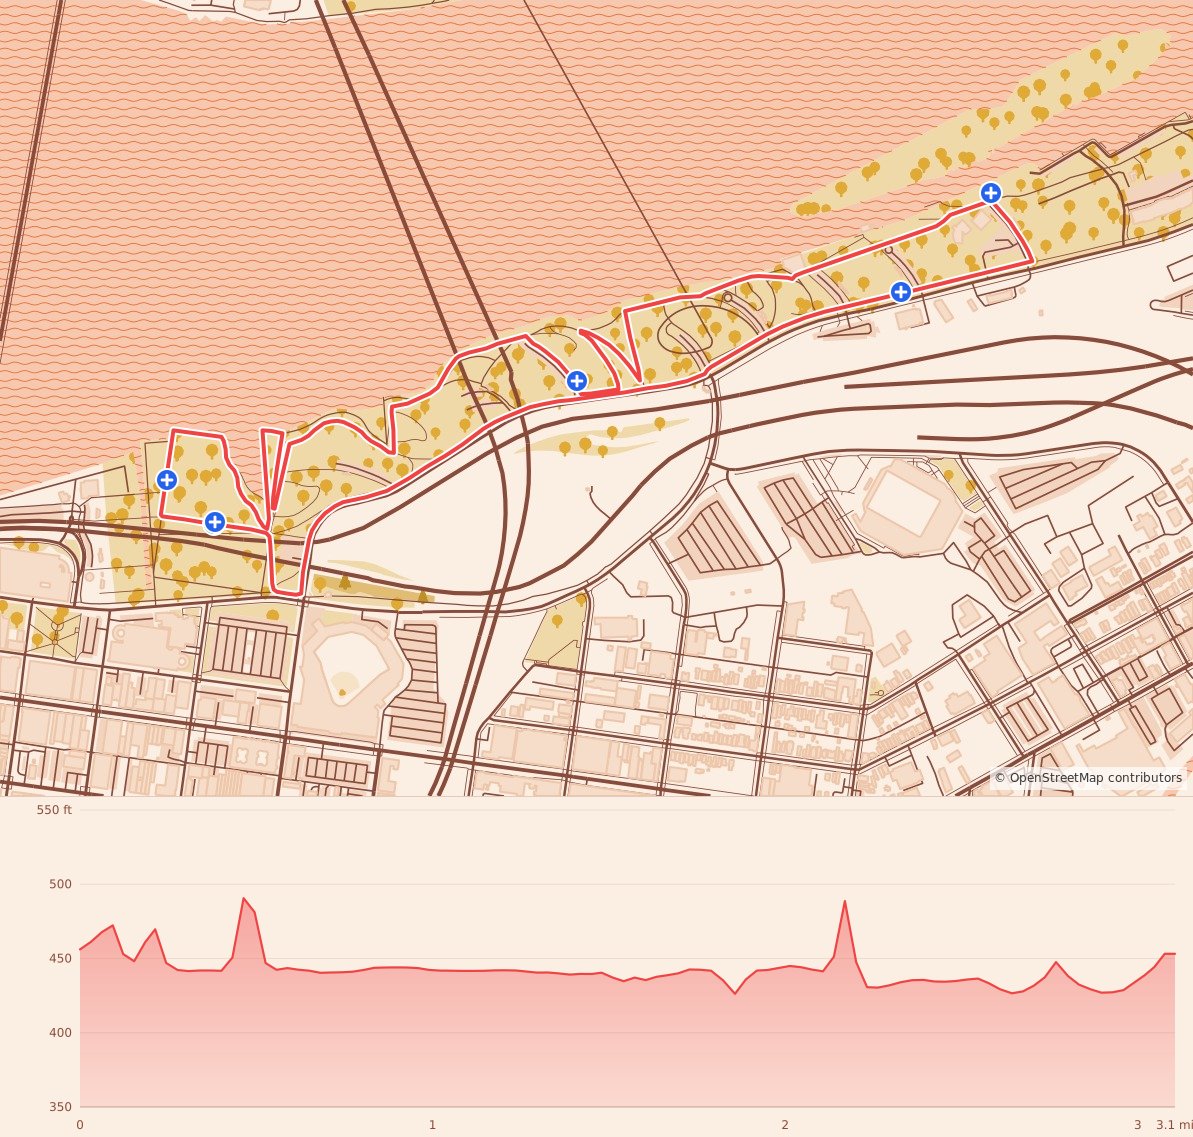Image resolution: width=1193 pixels, height=1137 pixels.
Task: Click the elevation spike just past mile 2
Action: click(845, 903)
